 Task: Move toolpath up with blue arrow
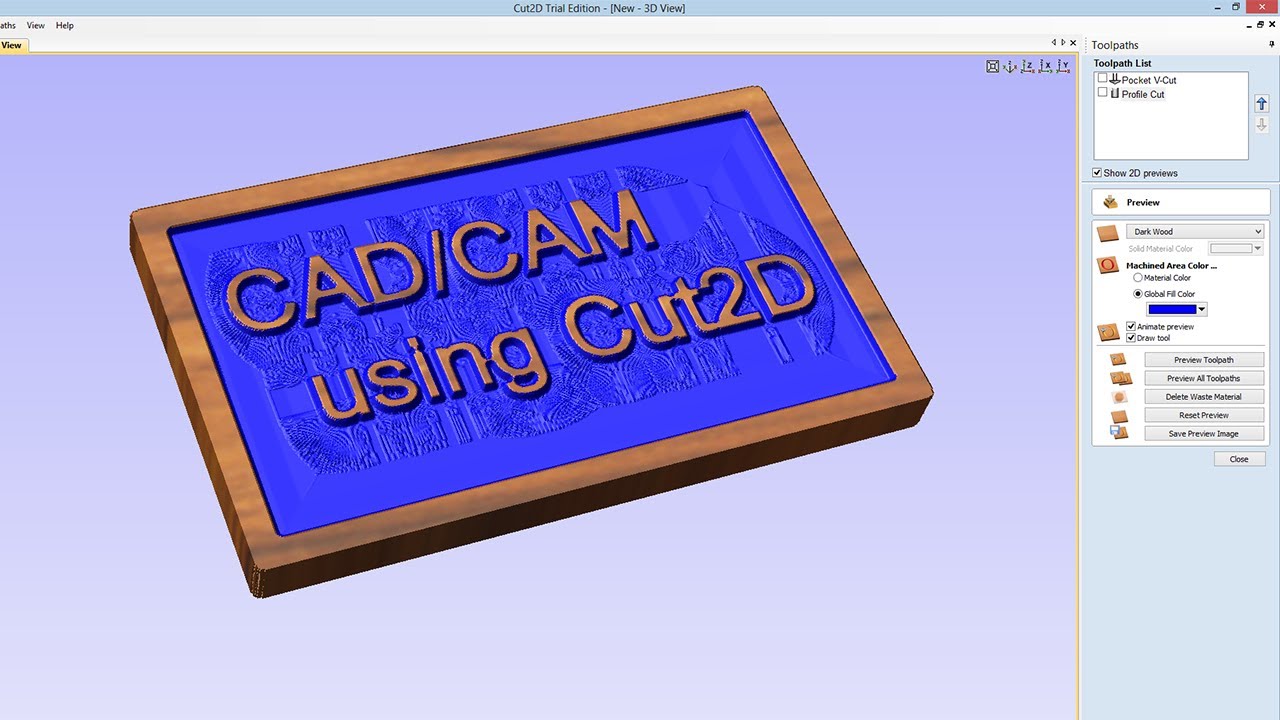click(x=1261, y=104)
